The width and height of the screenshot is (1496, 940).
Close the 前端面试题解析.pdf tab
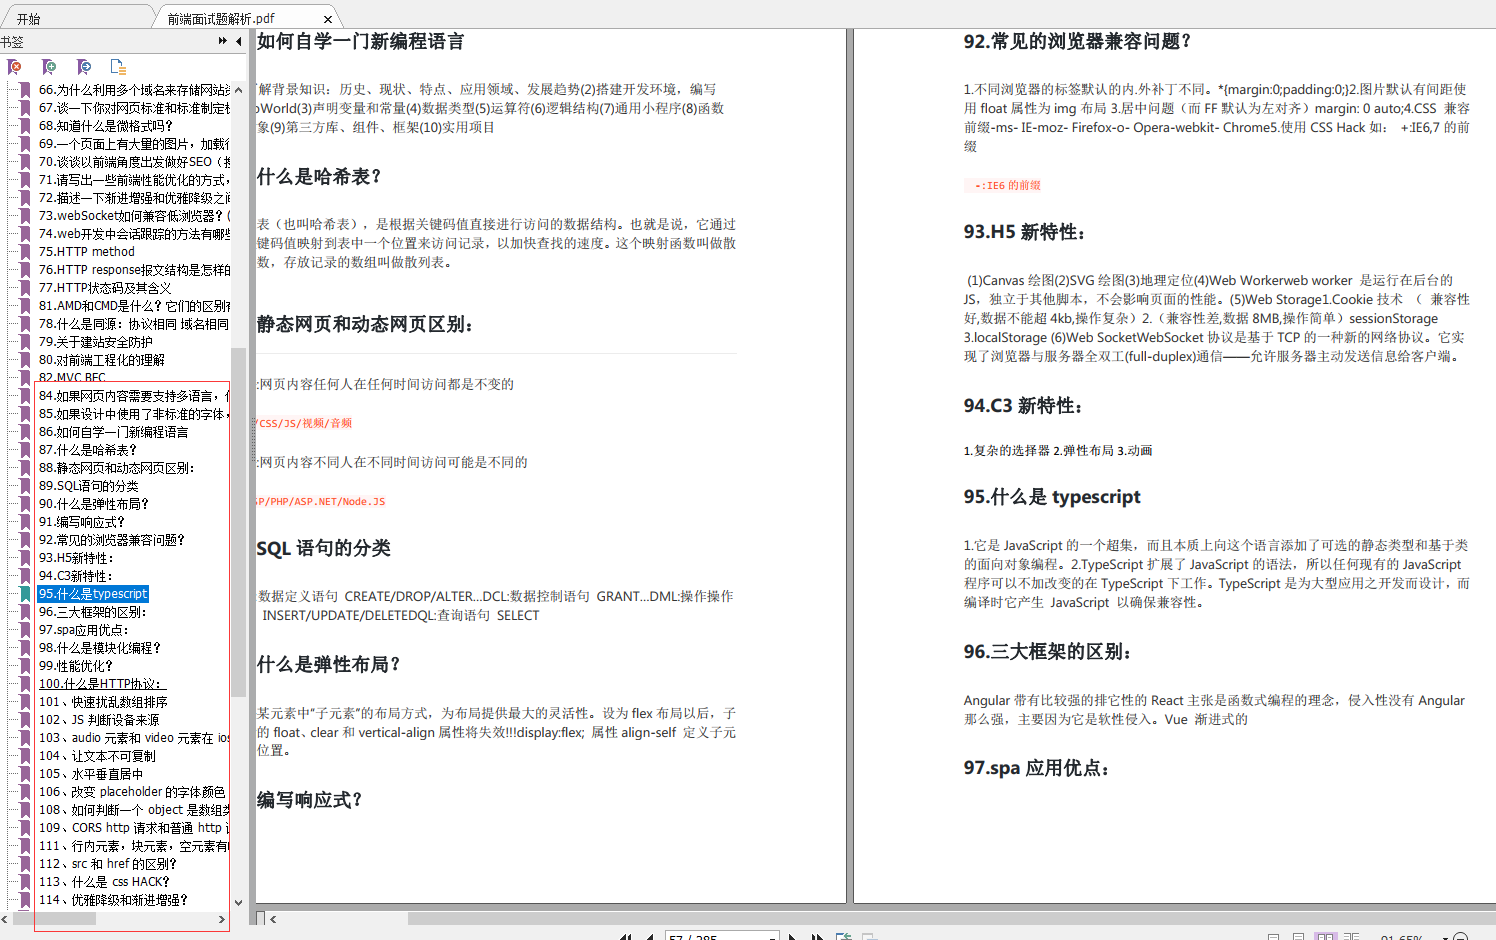coord(328,19)
